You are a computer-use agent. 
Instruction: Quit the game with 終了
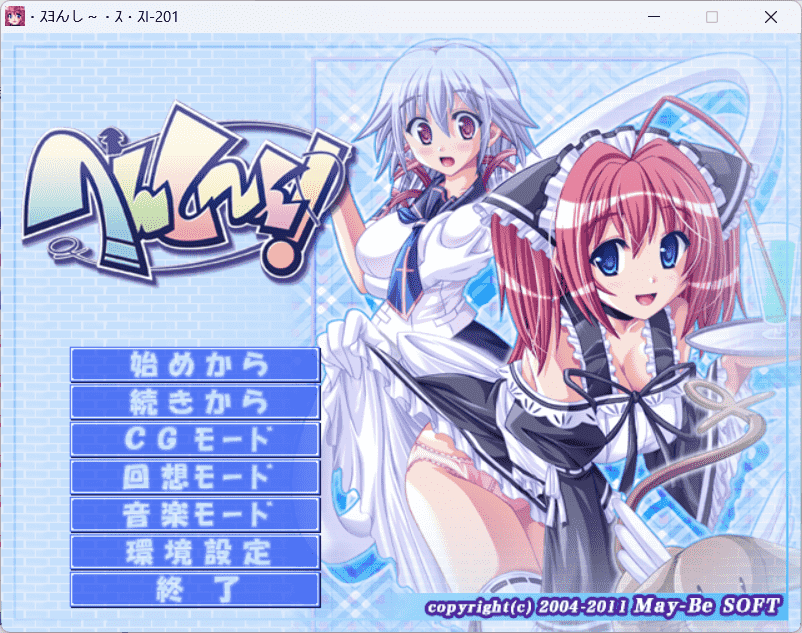tap(195, 590)
